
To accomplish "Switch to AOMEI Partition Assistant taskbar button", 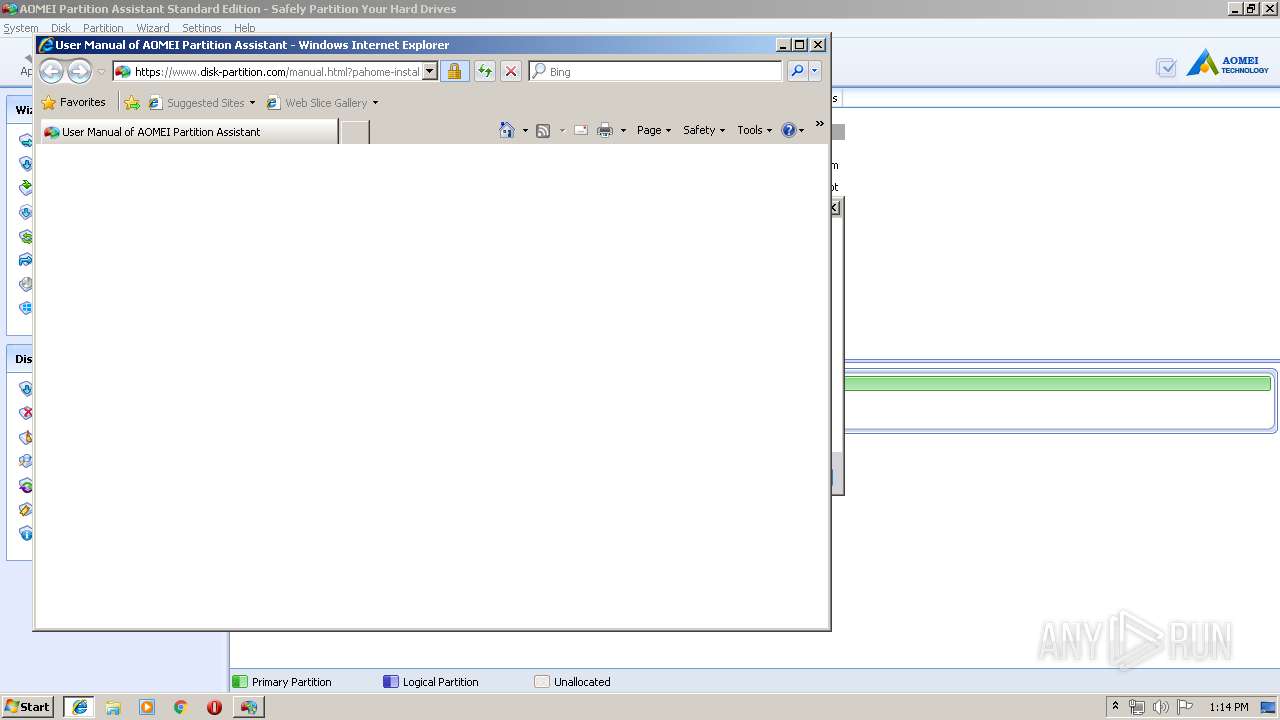I will point(249,707).
